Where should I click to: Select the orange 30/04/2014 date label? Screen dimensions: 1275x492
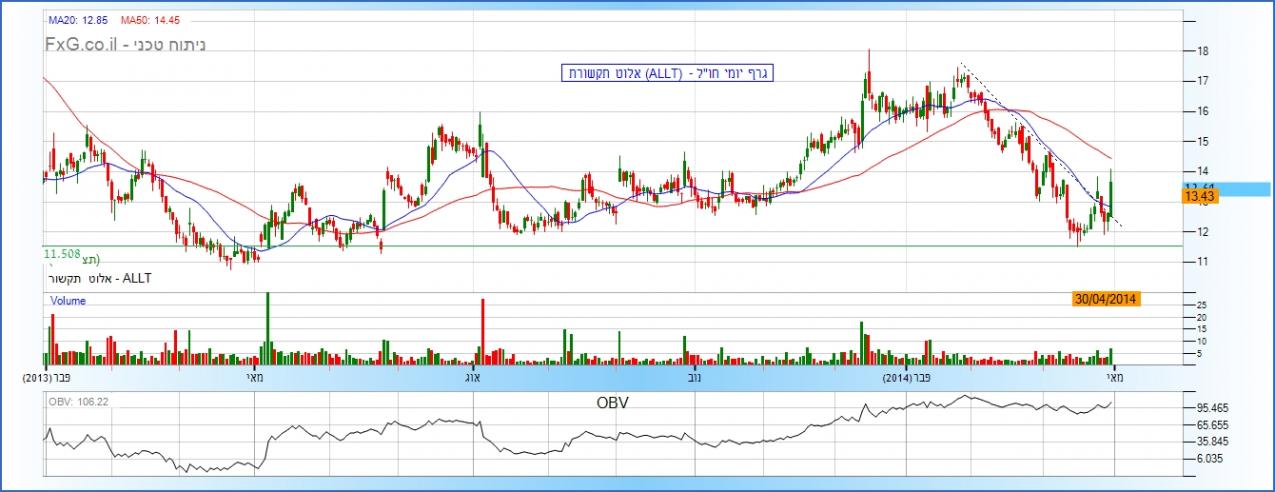1104,298
